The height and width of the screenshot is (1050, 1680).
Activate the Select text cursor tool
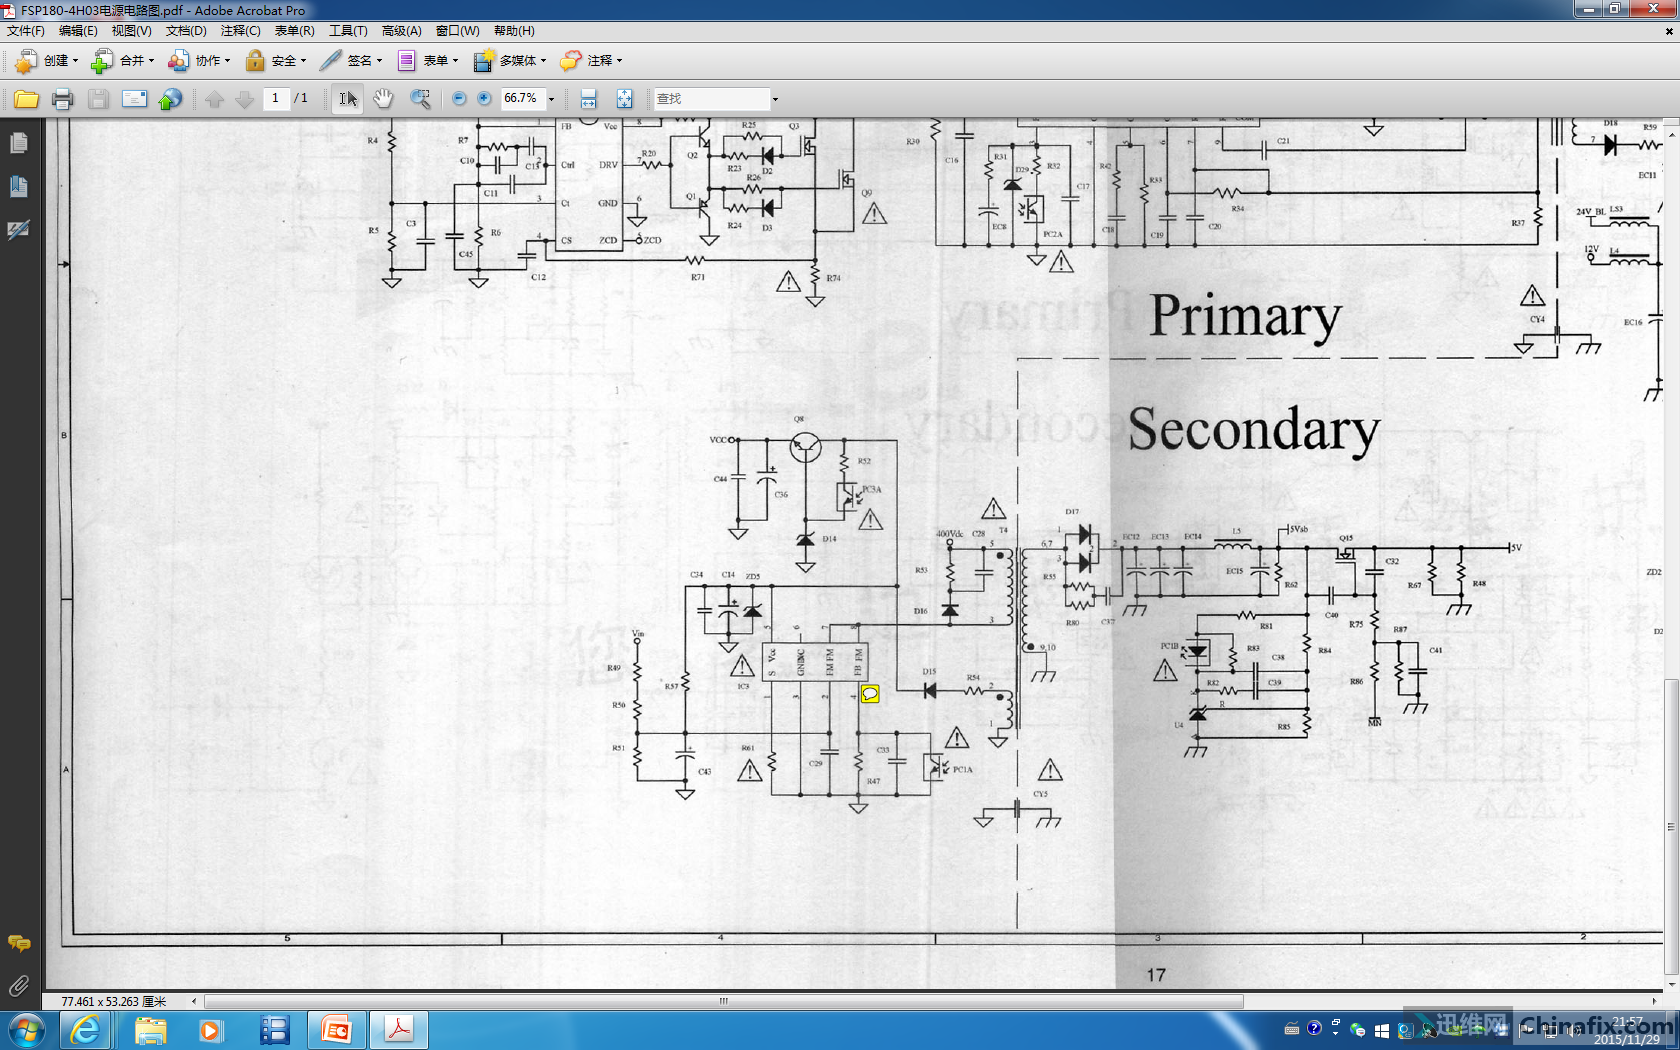click(347, 99)
